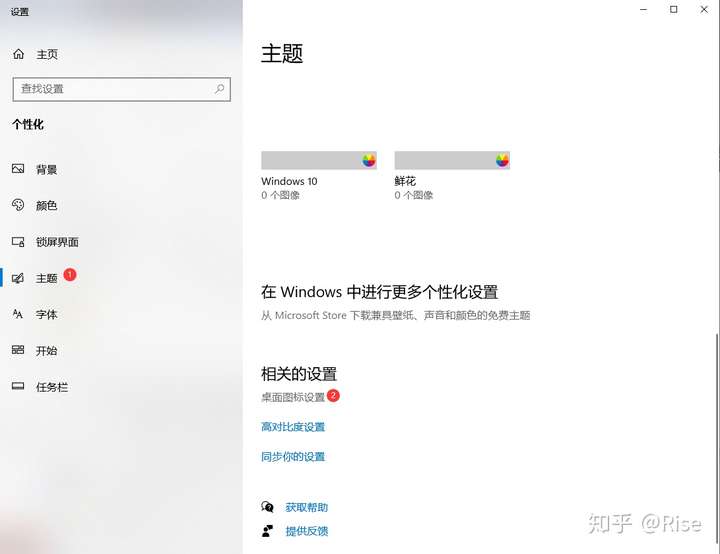Click the 获取帮助 link text

307,507
